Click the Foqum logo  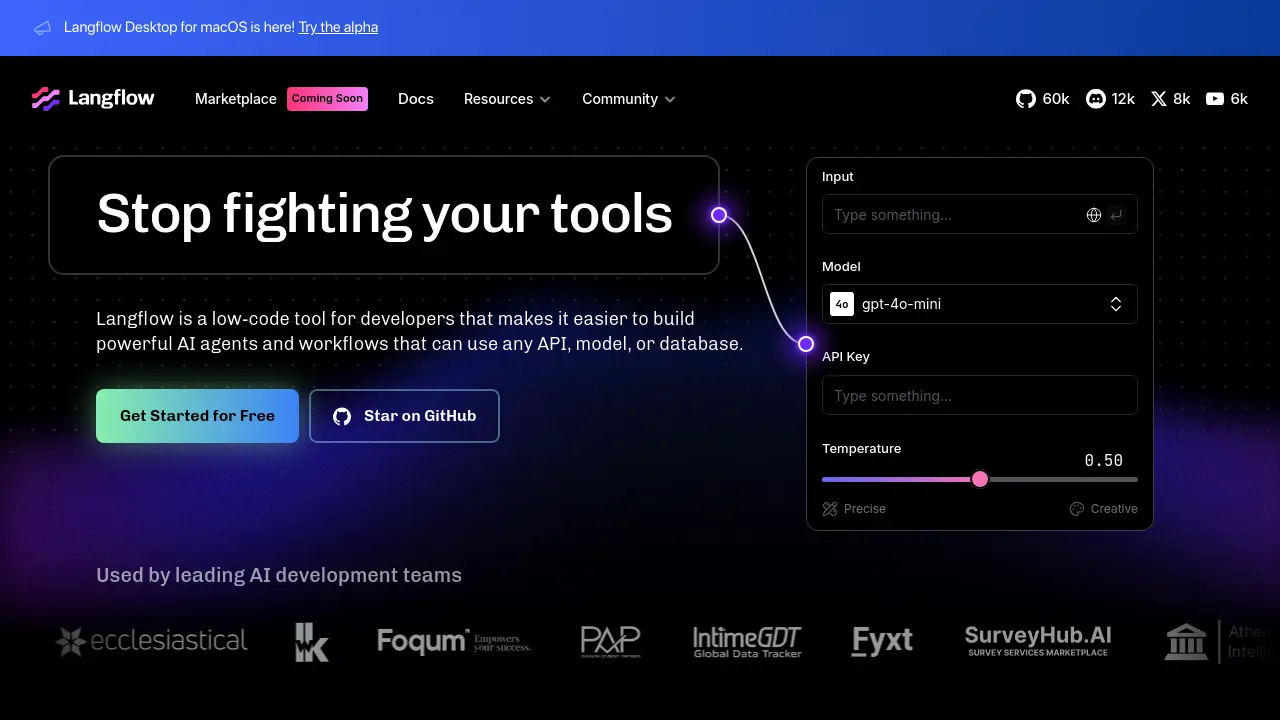click(x=453, y=641)
